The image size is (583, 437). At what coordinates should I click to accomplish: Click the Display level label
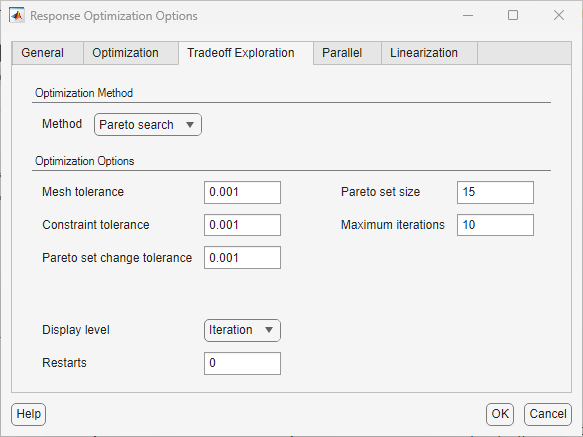coord(76,330)
